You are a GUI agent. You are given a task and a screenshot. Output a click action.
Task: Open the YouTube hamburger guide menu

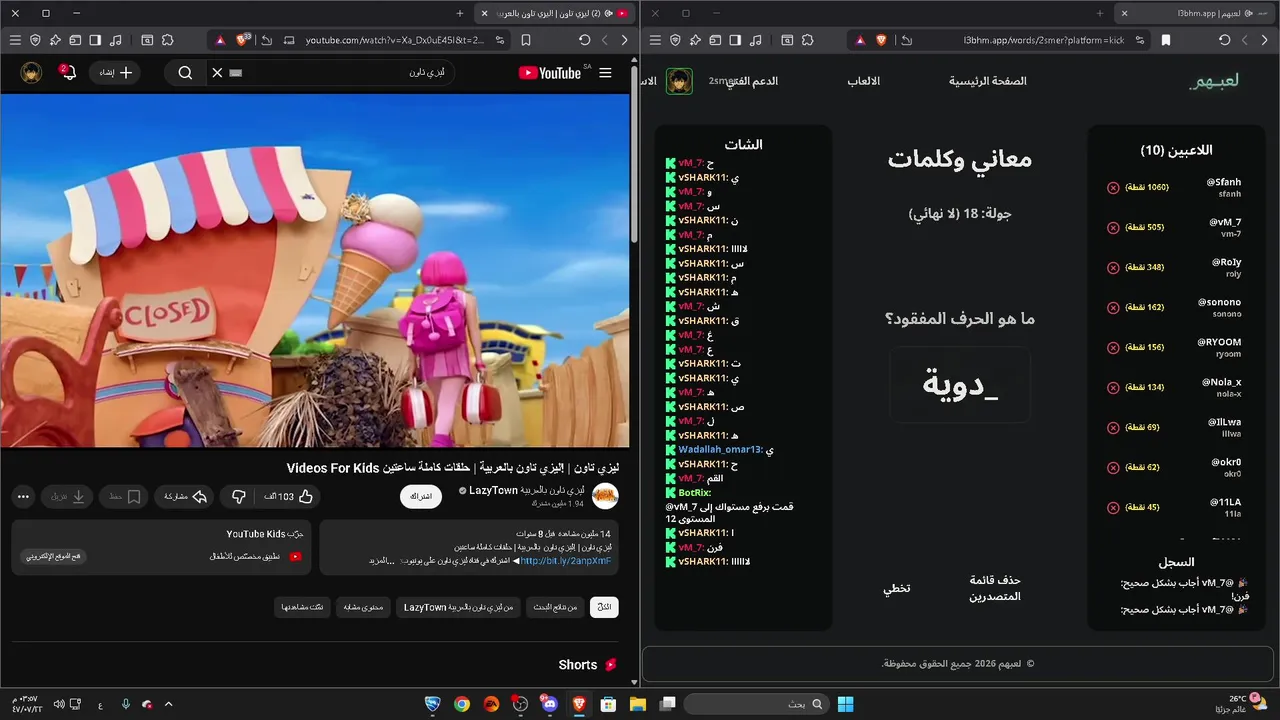click(605, 73)
